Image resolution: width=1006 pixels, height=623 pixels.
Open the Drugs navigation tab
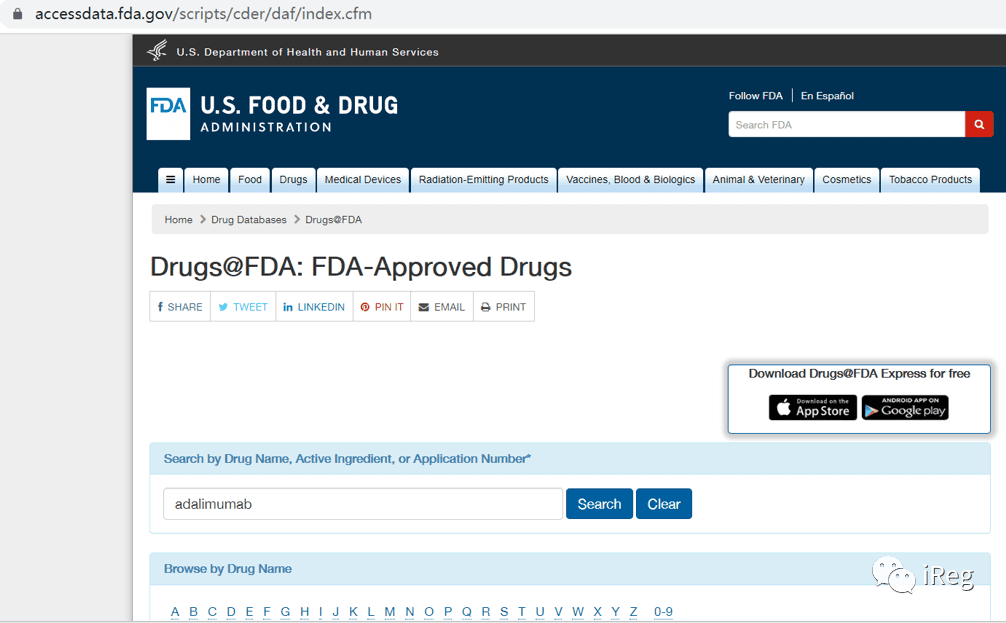point(293,180)
